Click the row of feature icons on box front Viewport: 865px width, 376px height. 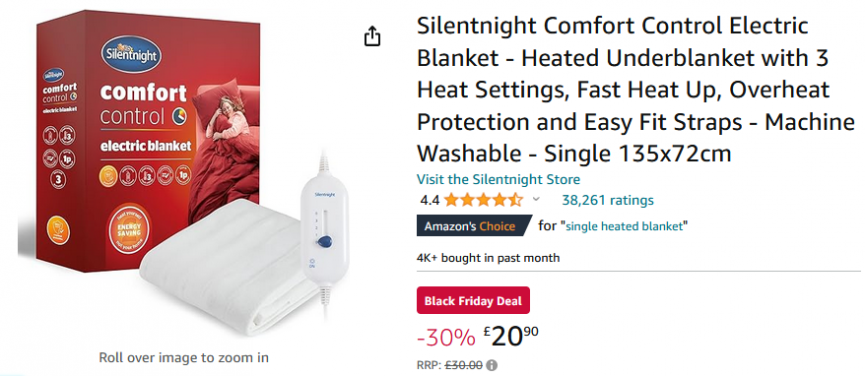(x=145, y=174)
